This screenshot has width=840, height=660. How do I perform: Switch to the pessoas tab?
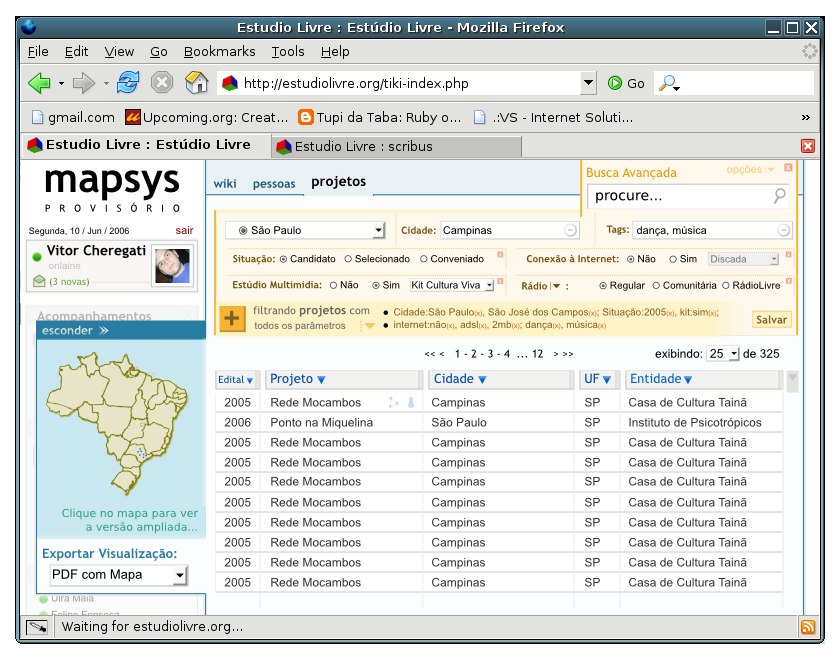click(274, 184)
